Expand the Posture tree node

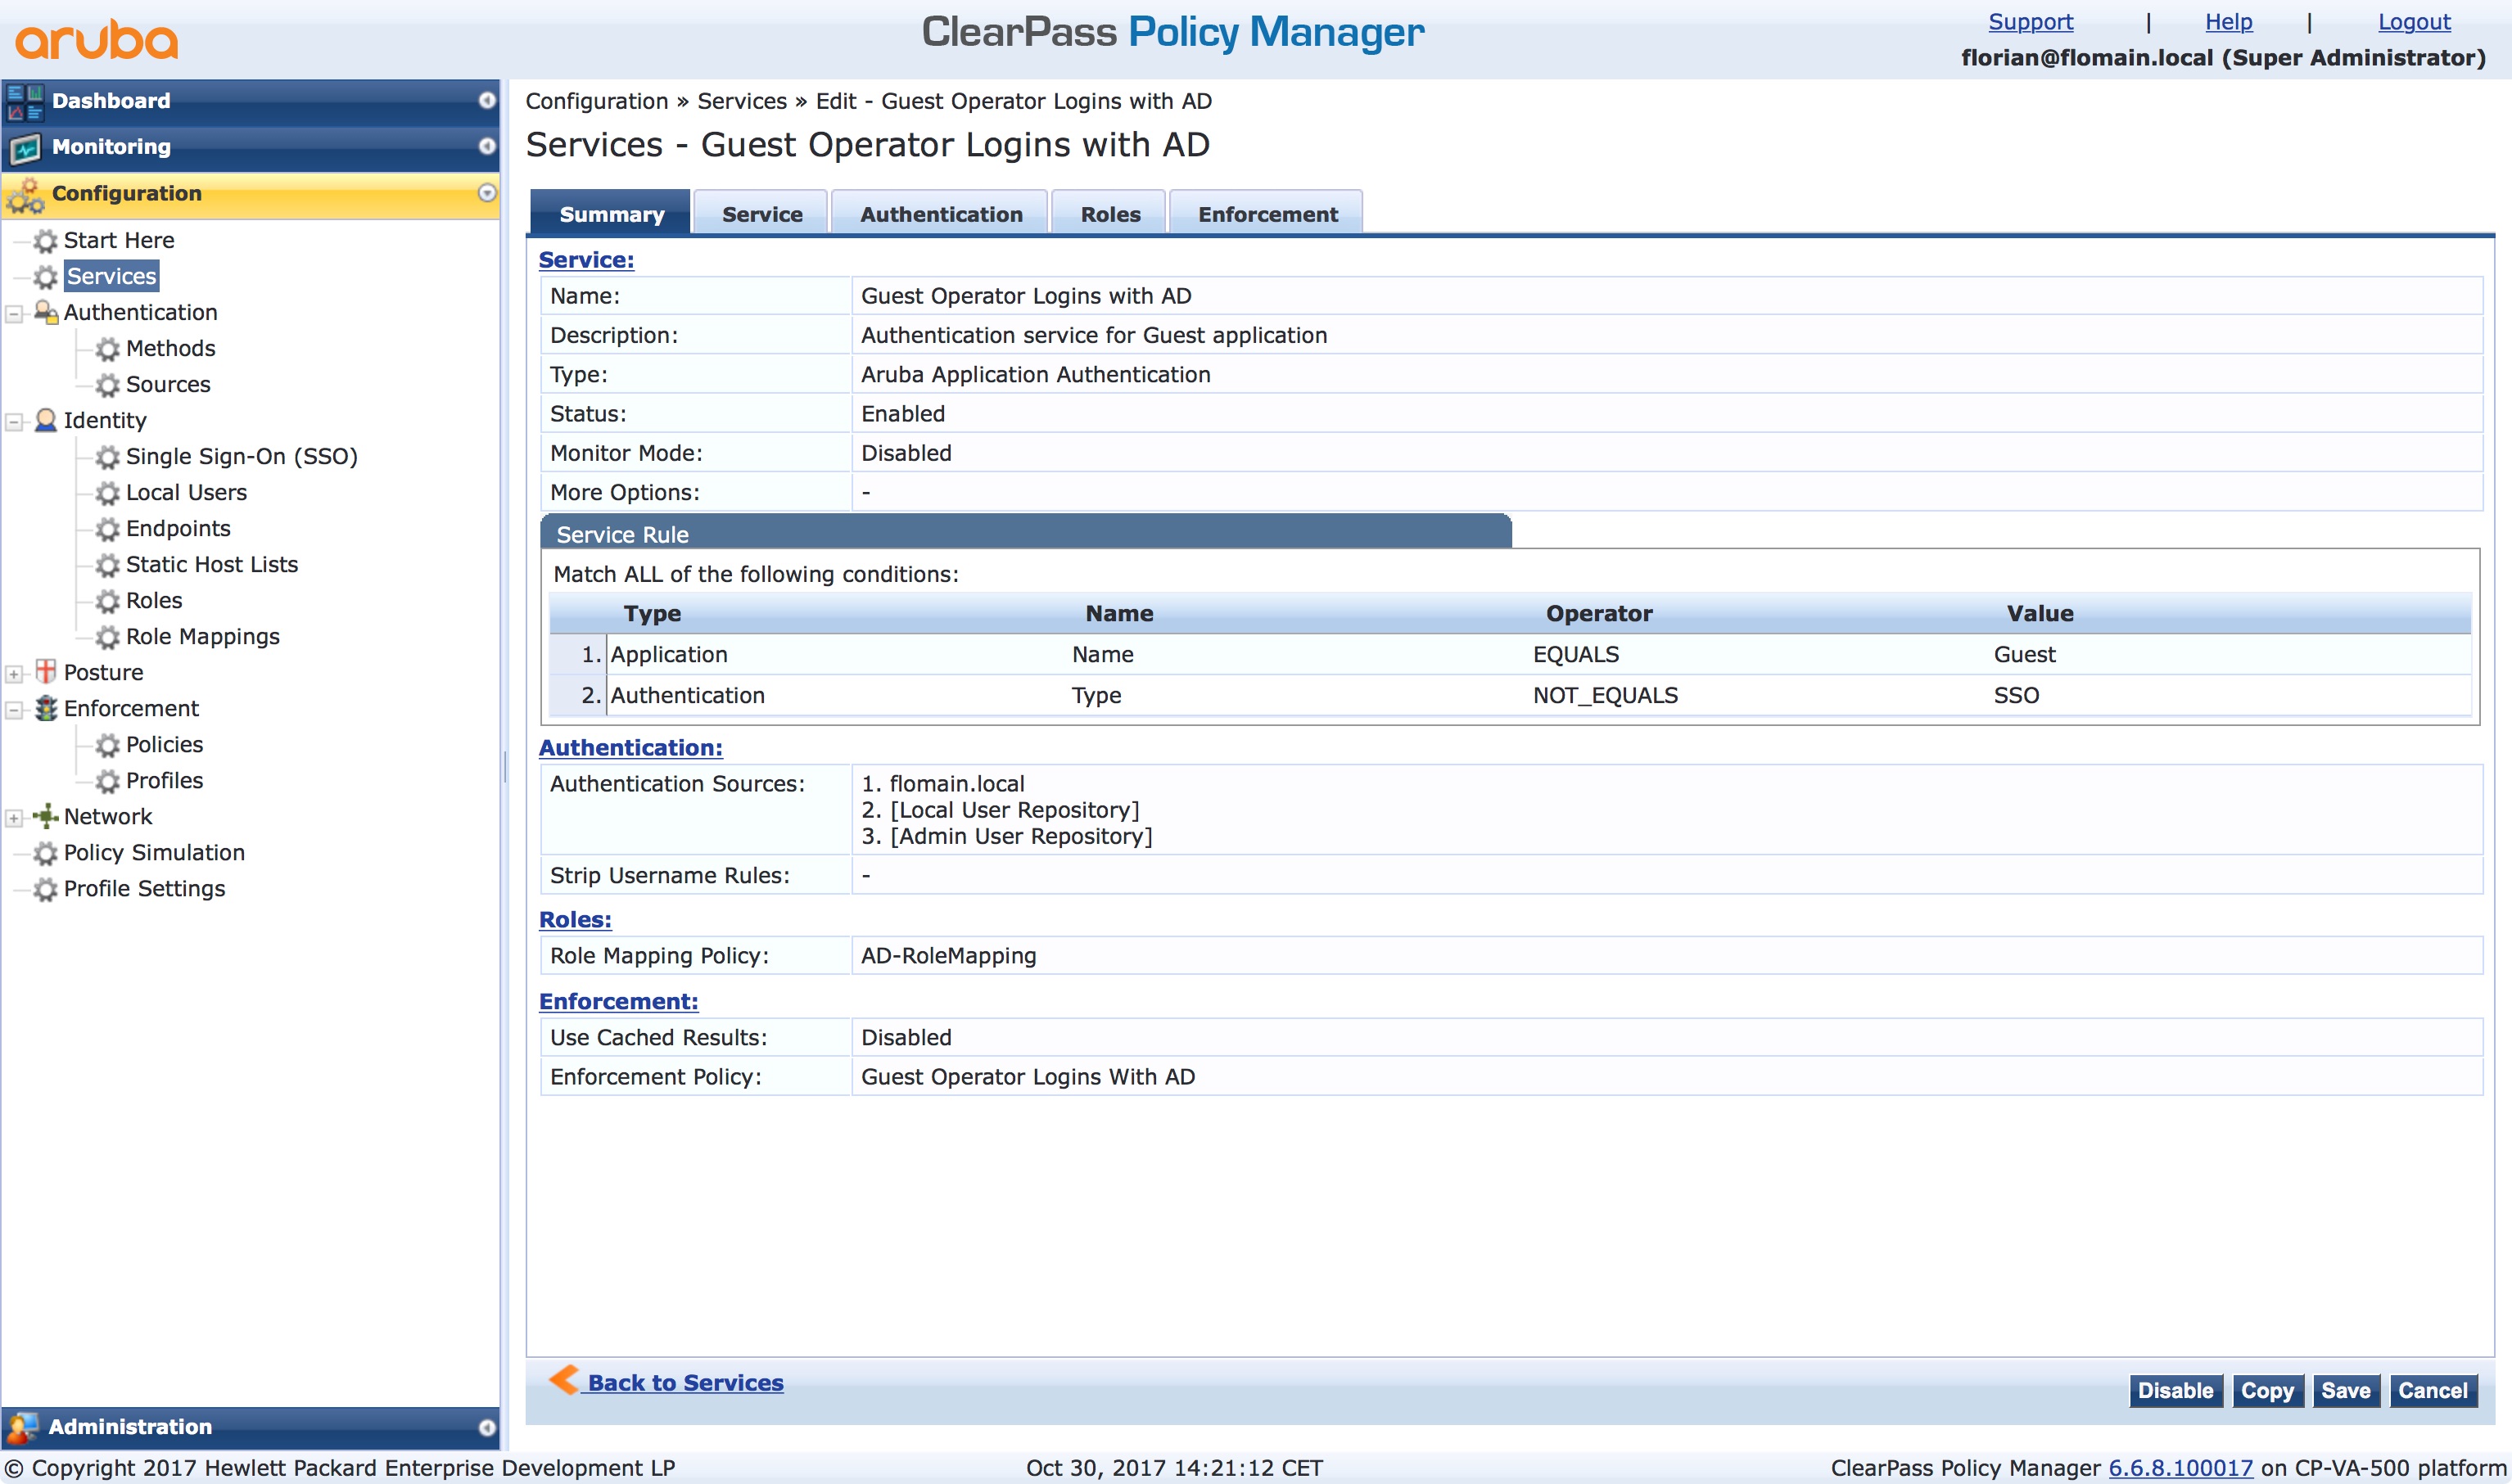pyautogui.click(x=14, y=674)
